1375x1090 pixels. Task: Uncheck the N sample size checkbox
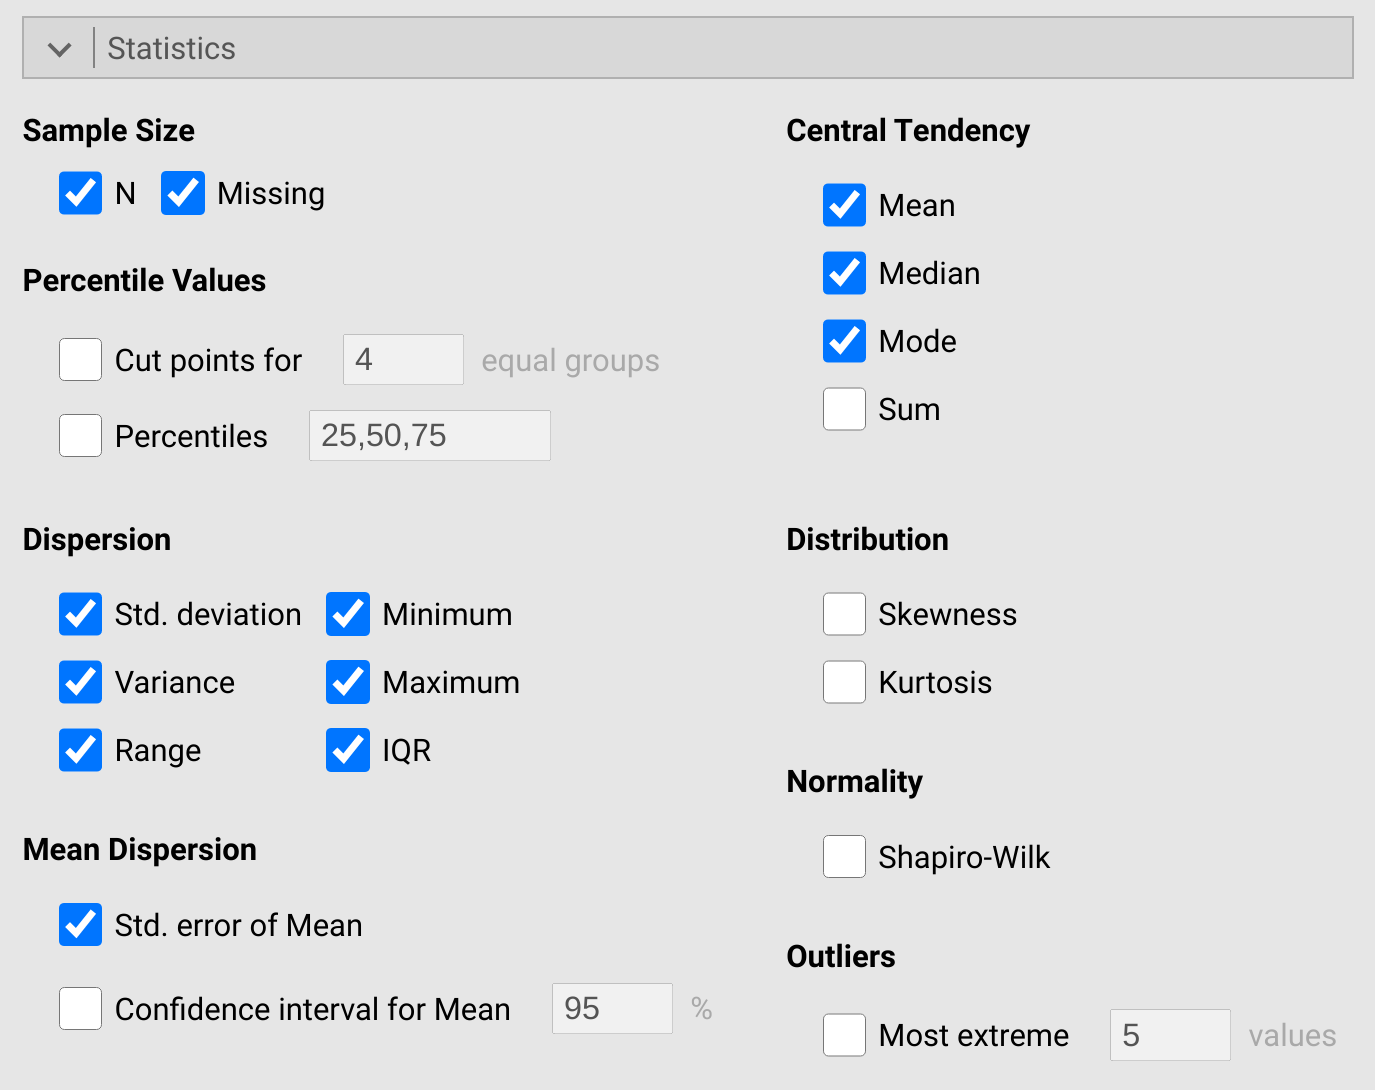(80, 193)
